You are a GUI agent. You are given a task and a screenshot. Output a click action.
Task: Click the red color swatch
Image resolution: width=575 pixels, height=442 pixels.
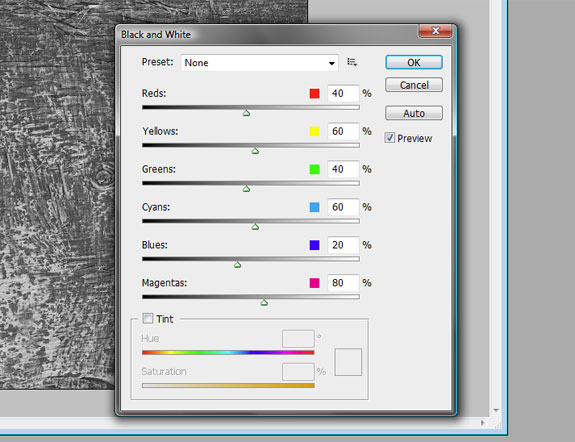(x=314, y=94)
